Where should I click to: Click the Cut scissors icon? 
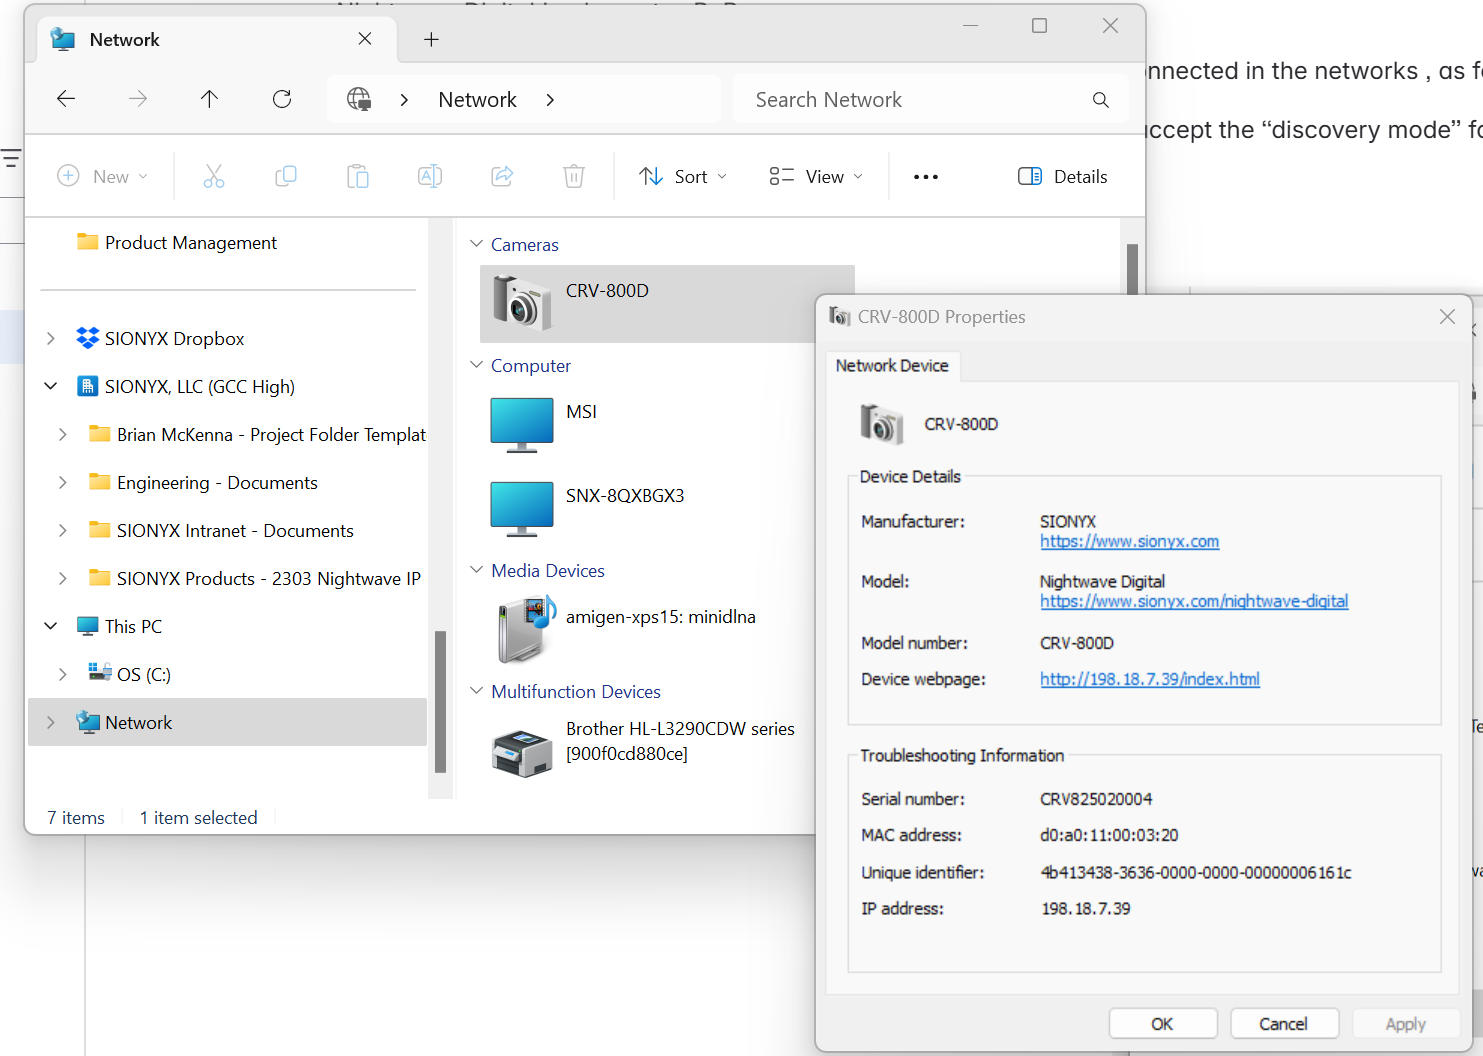[214, 177]
